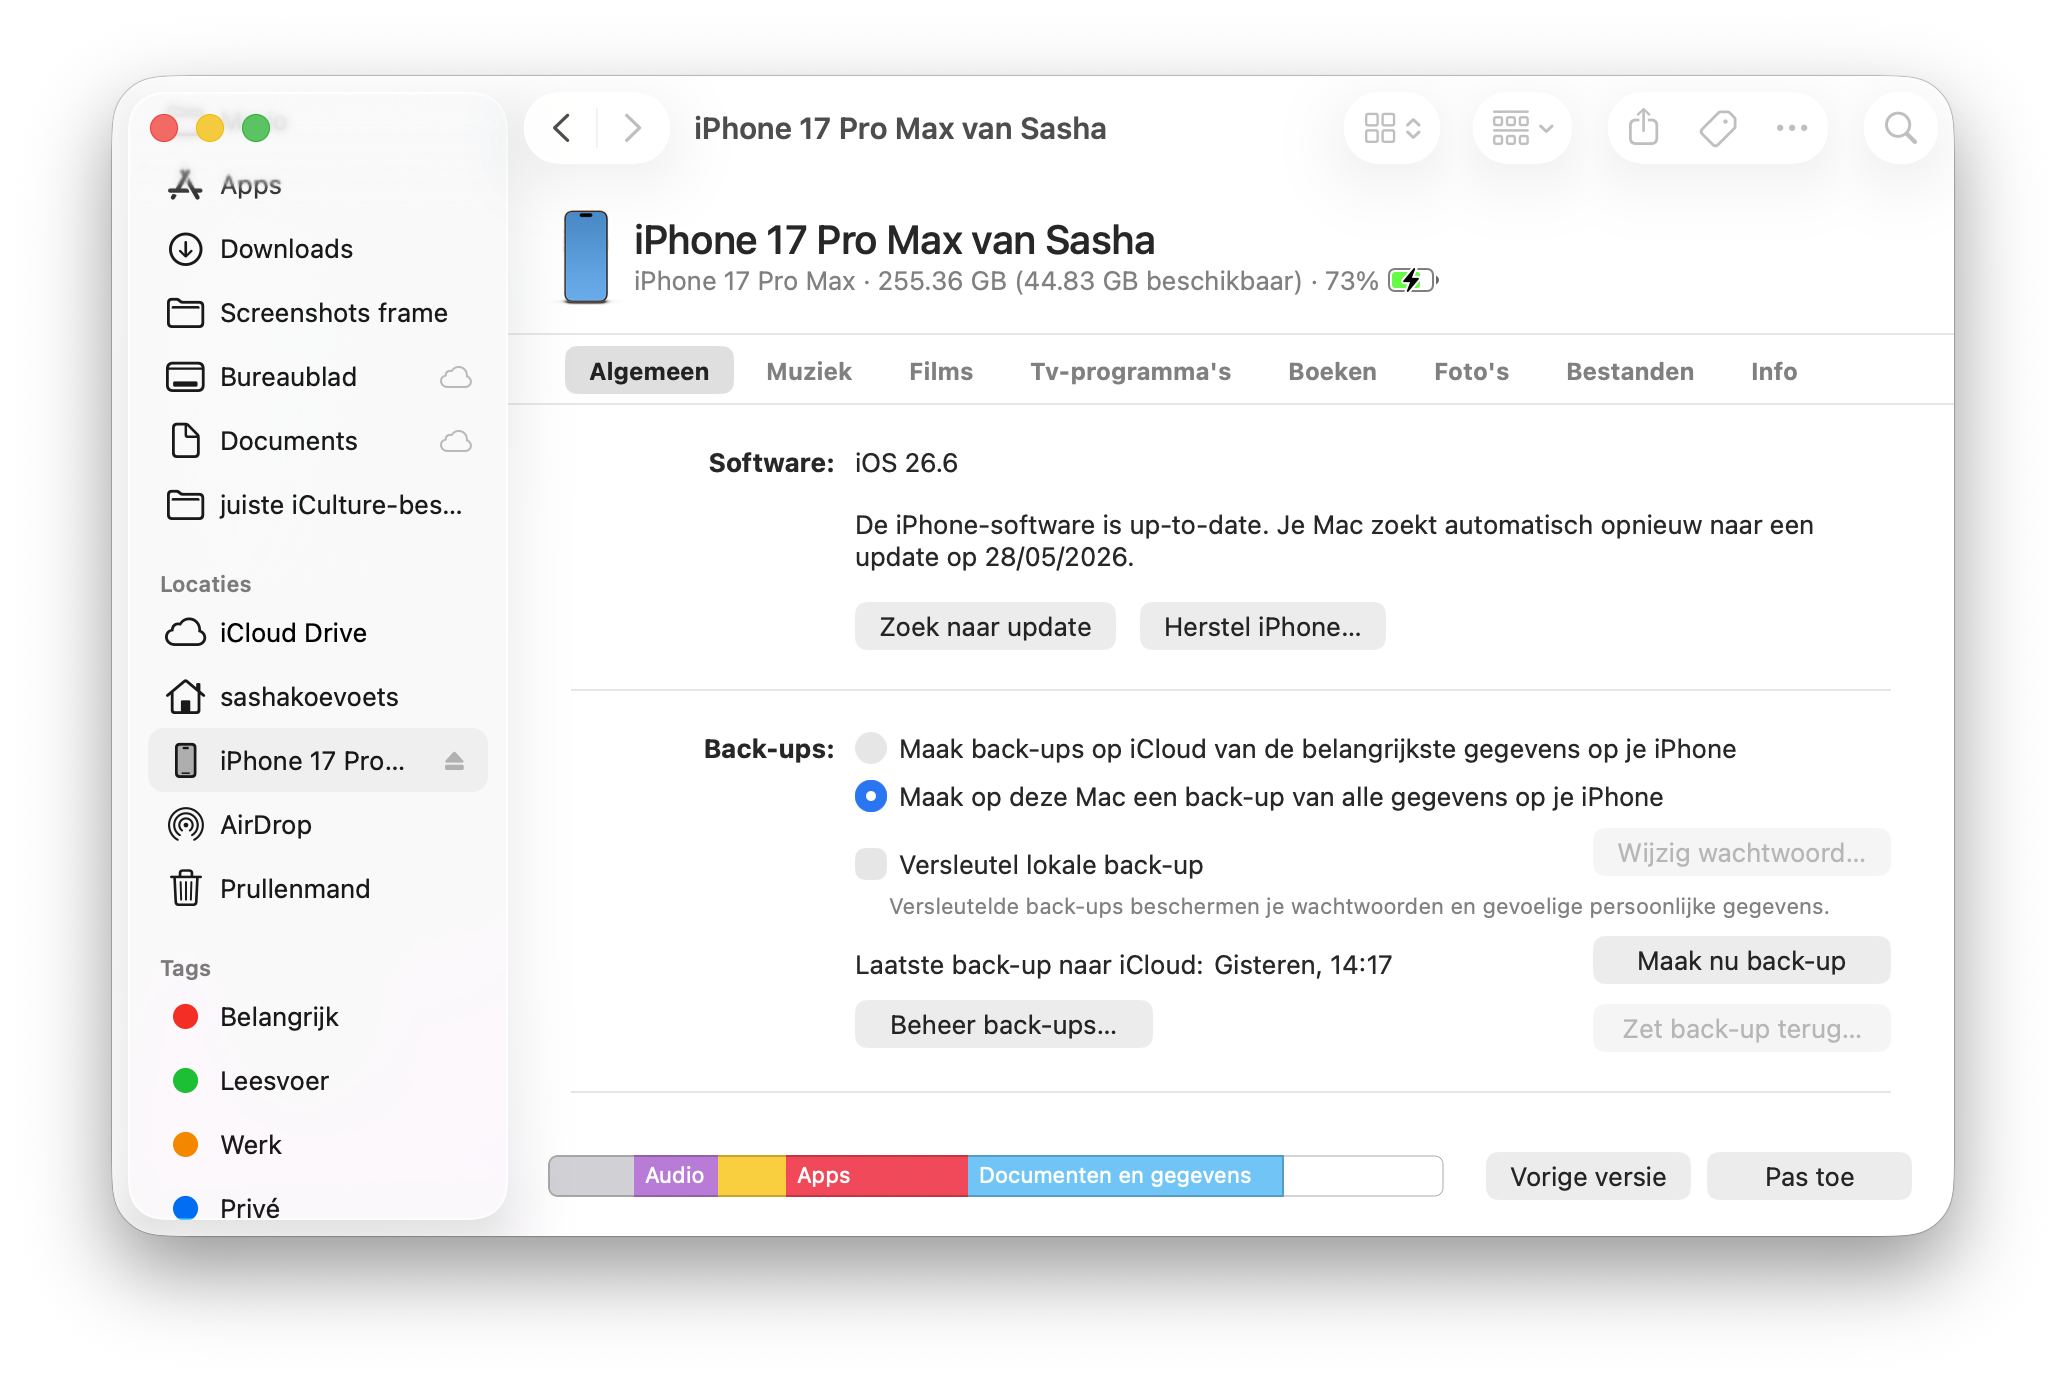Screen dimensions: 2066x1384
Task: Click the Beheer back-ups... button
Action: pyautogui.click(x=1003, y=1025)
